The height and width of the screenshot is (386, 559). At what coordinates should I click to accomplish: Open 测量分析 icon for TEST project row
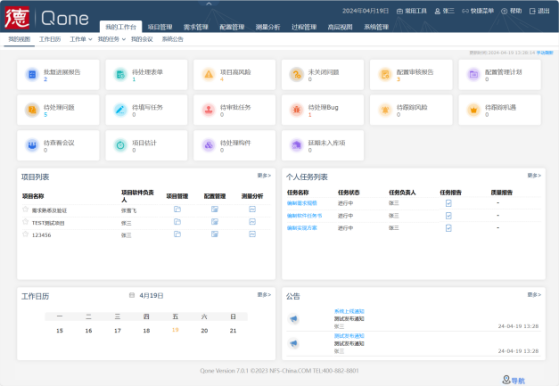click(252, 222)
